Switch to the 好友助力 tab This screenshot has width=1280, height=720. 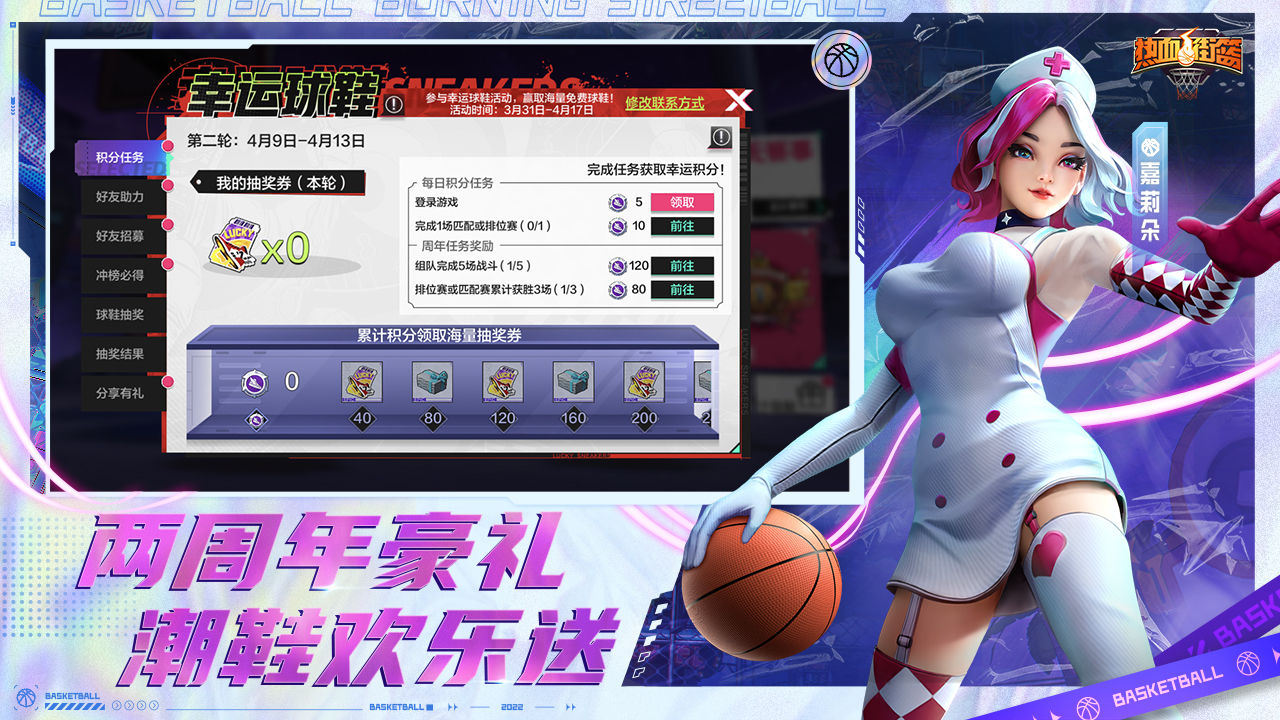click(x=121, y=196)
